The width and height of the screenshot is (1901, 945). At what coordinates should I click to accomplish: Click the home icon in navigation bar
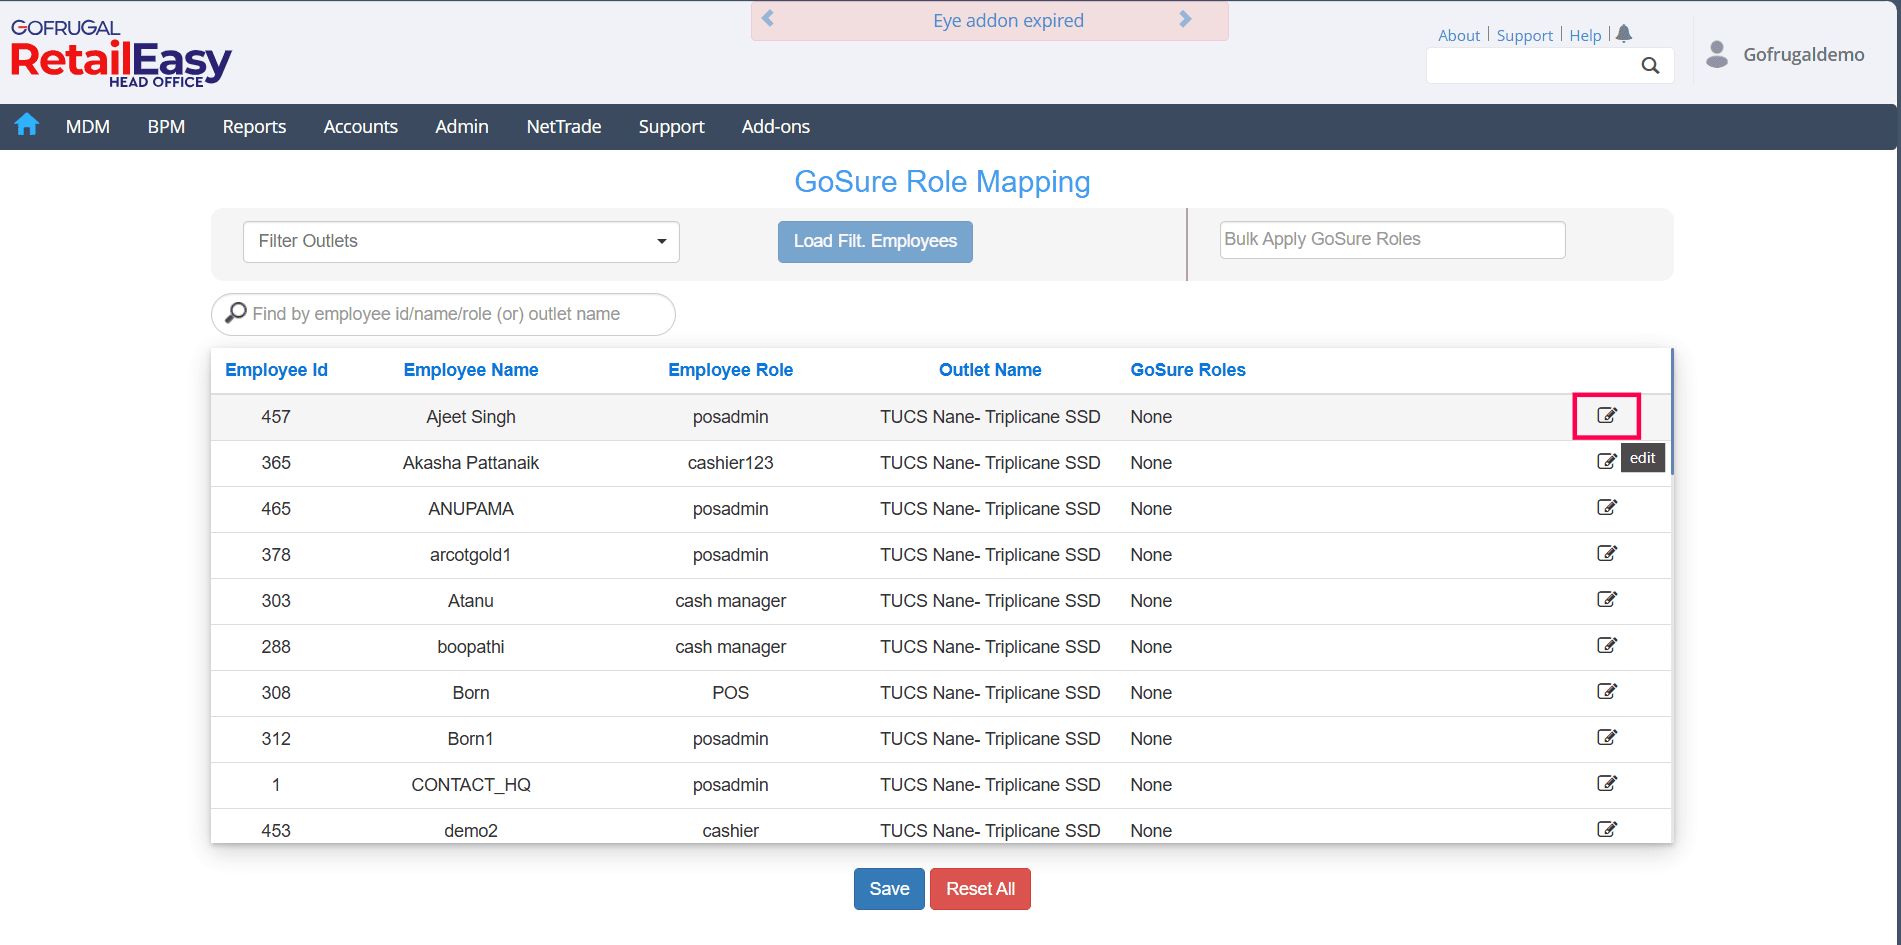27,125
